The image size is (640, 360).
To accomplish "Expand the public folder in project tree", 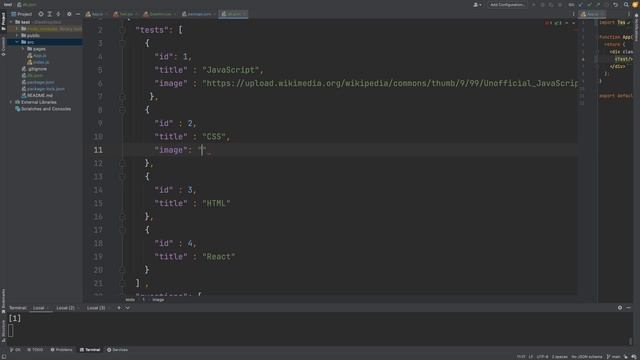I will [x=17, y=36].
